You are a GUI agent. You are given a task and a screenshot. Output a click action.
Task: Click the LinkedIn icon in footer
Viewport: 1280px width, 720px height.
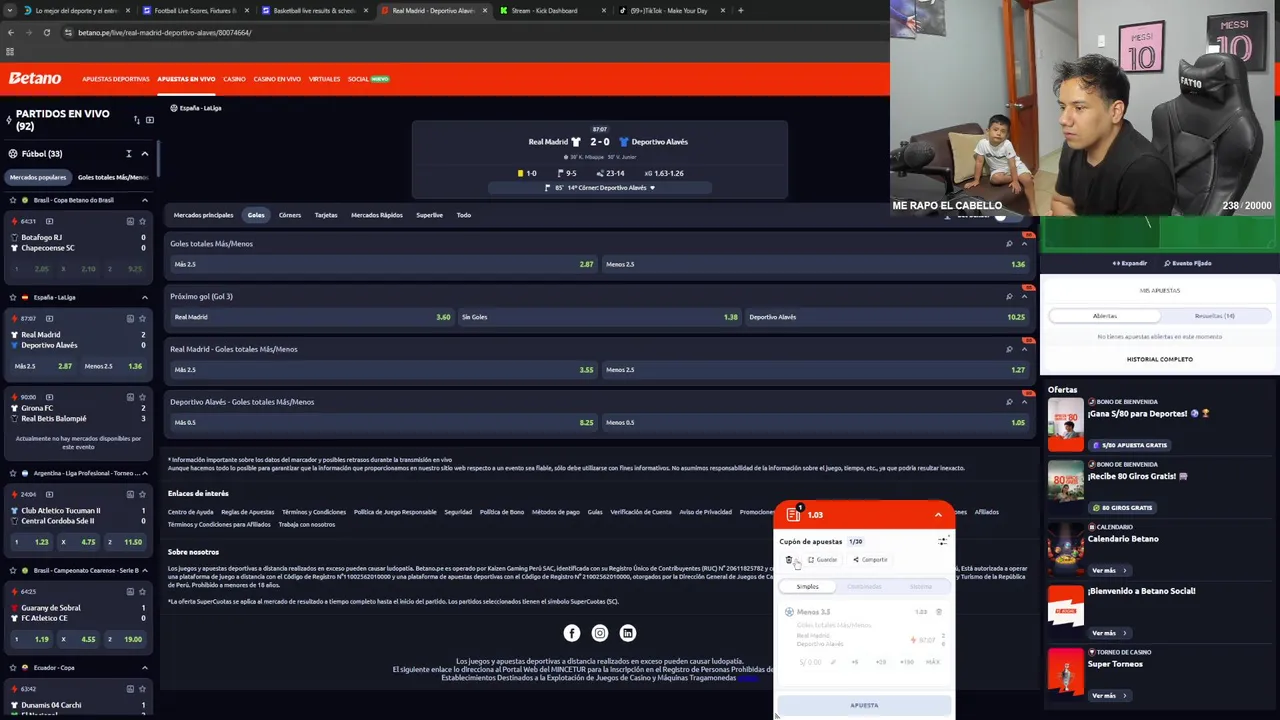tap(628, 633)
